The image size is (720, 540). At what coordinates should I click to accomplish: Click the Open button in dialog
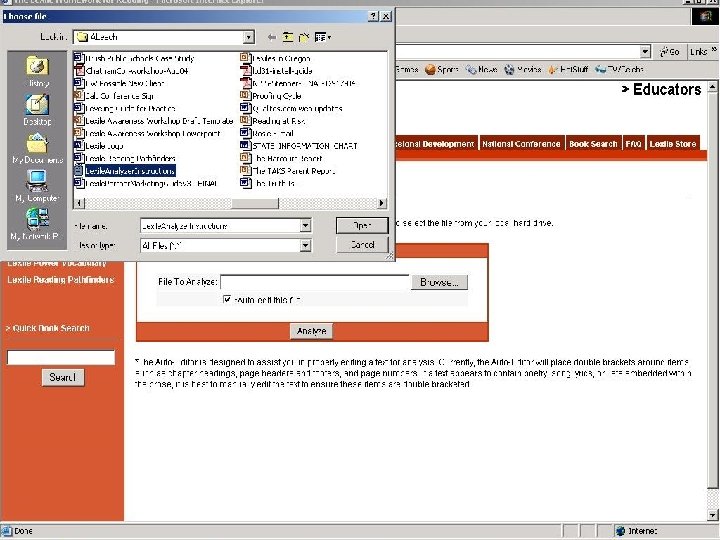tap(362, 225)
